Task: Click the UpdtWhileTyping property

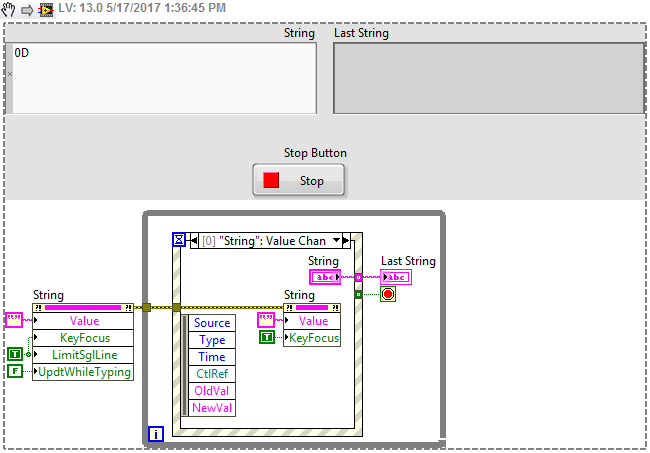Action: click(84, 372)
